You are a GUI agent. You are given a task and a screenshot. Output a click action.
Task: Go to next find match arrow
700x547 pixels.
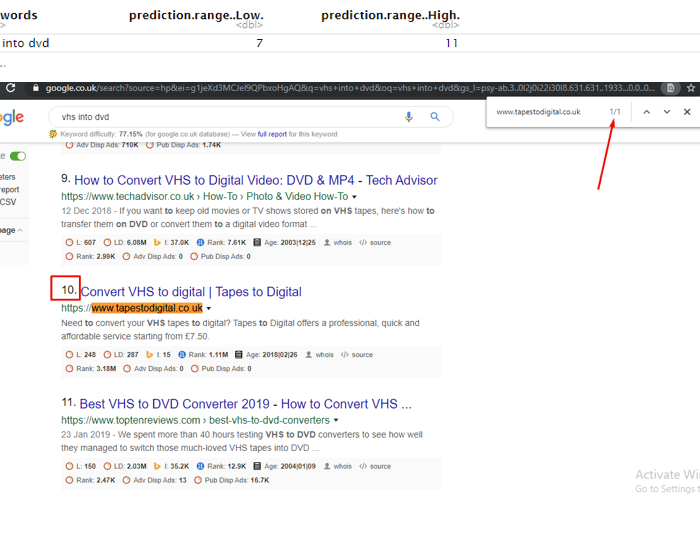[x=667, y=112]
